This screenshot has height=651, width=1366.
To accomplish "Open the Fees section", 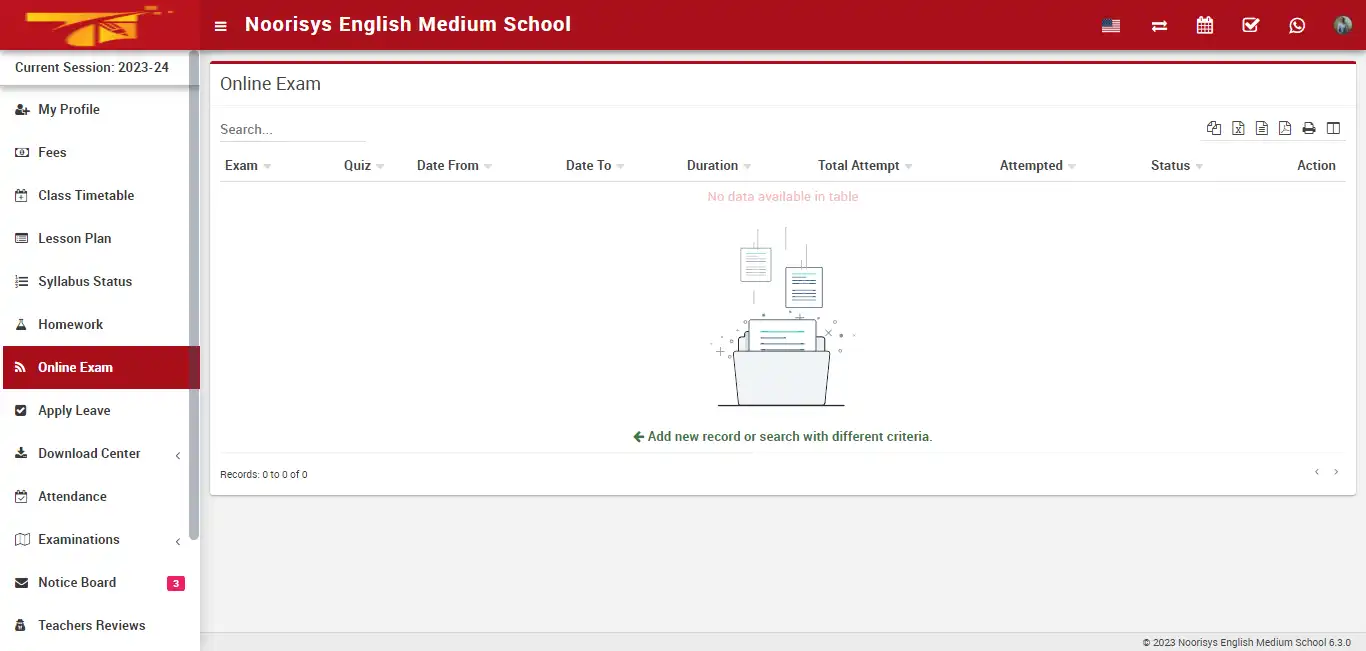I will [x=52, y=152].
